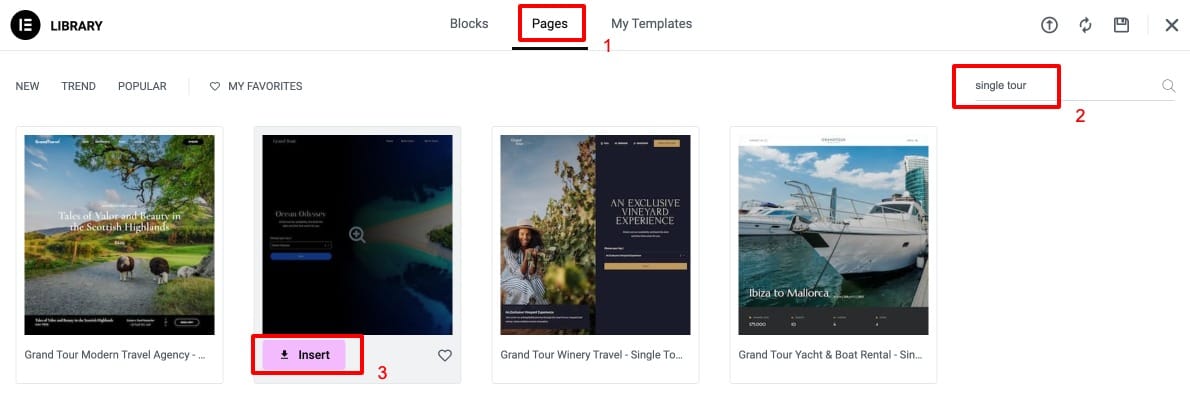1190x415 pixels.
Task: Open the Pages tab
Action: [549, 24]
